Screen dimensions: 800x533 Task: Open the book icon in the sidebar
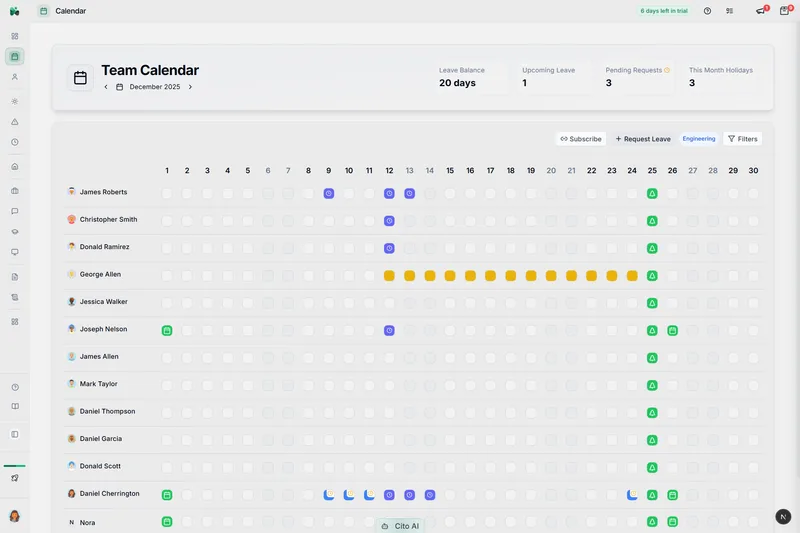pyautogui.click(x=15, y=407)
